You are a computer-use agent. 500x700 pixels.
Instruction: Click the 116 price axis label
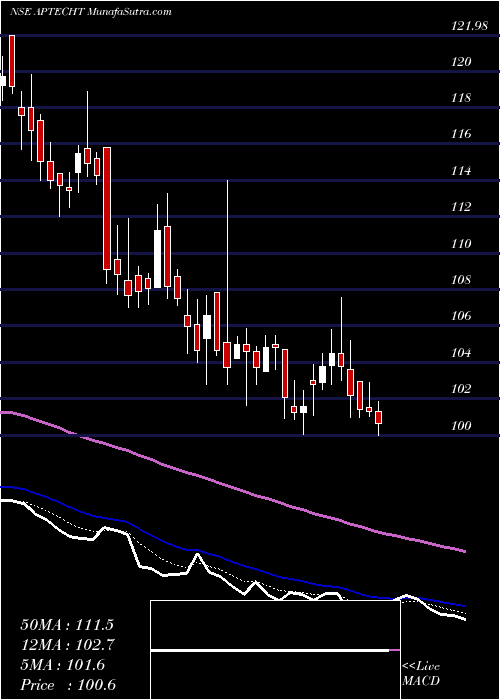pos(461,134)
